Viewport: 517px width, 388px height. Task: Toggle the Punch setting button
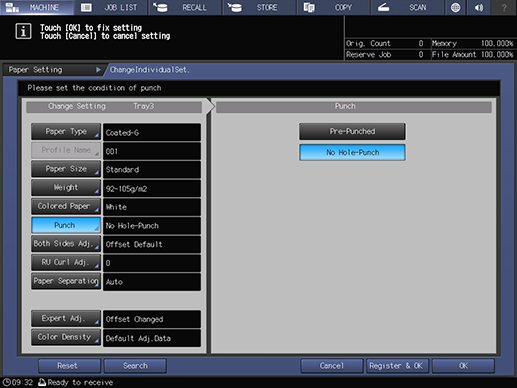[x=66, y=225]
